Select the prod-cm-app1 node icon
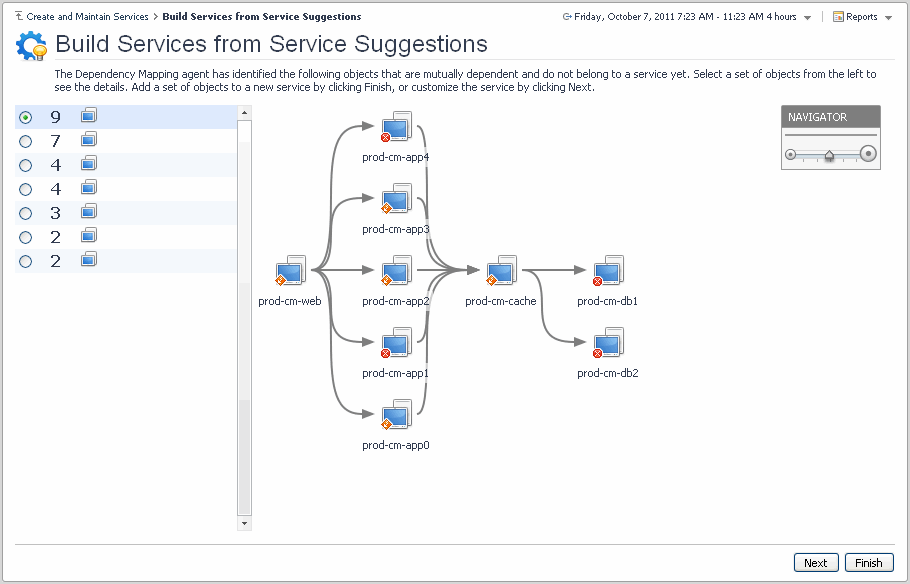The image size is (910, 584). point(396,343)
